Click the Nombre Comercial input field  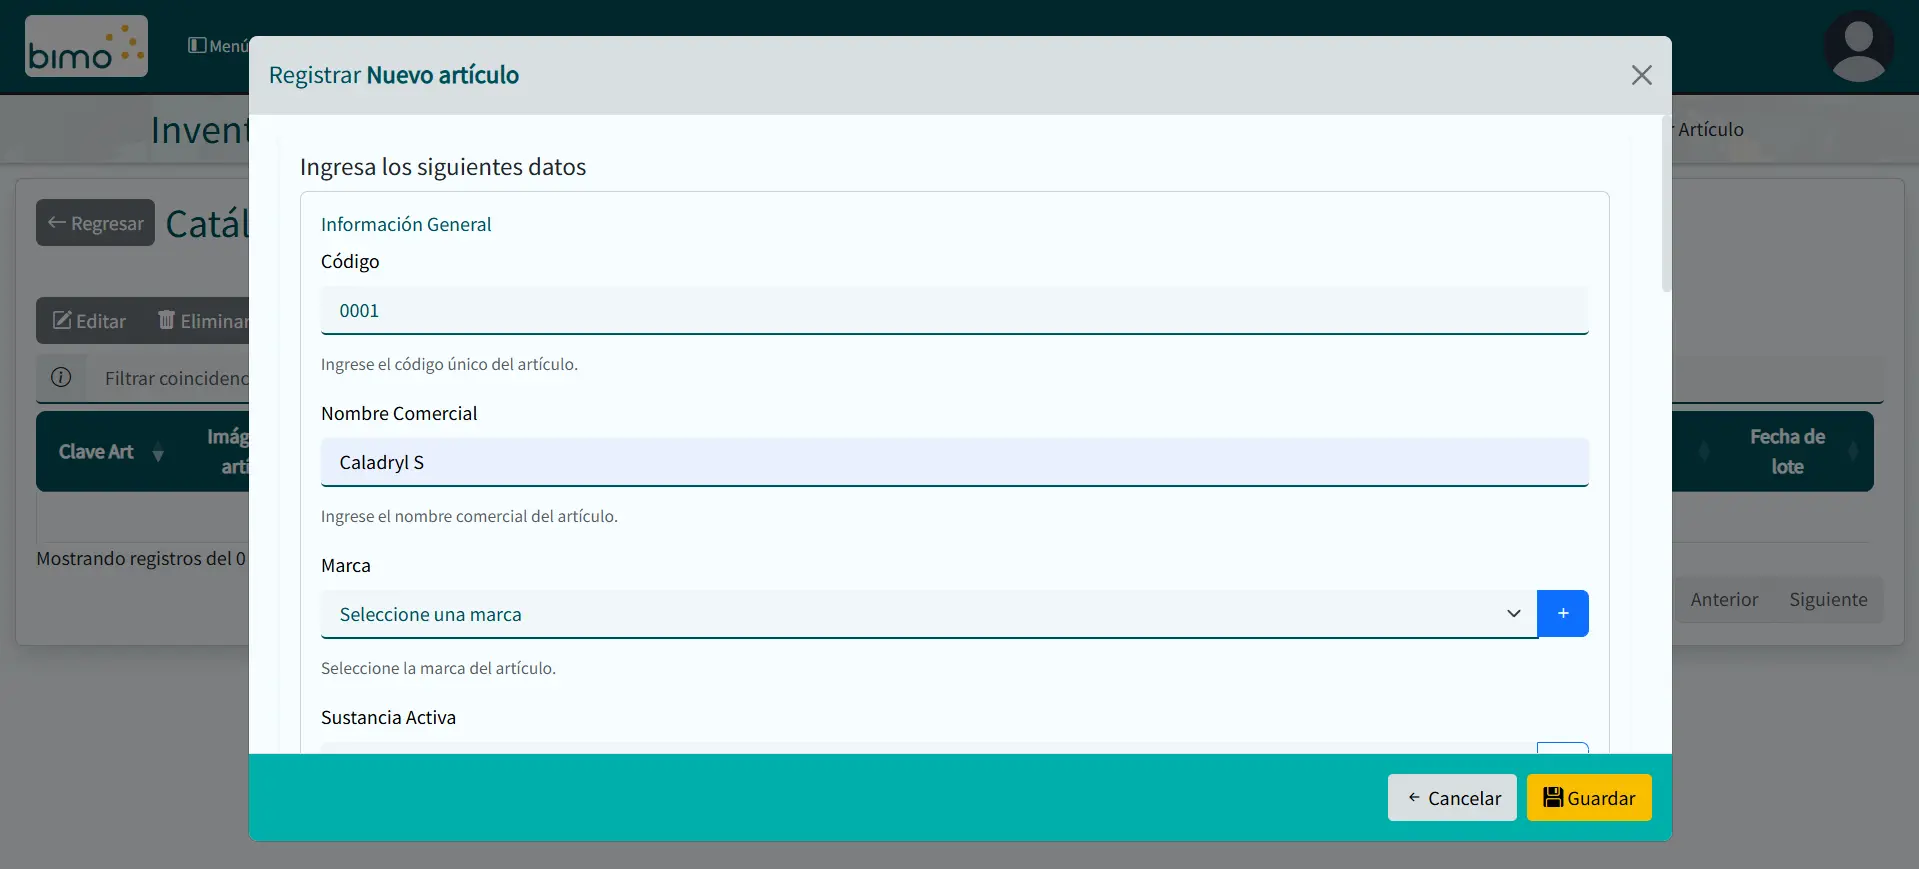click(954, 462)
